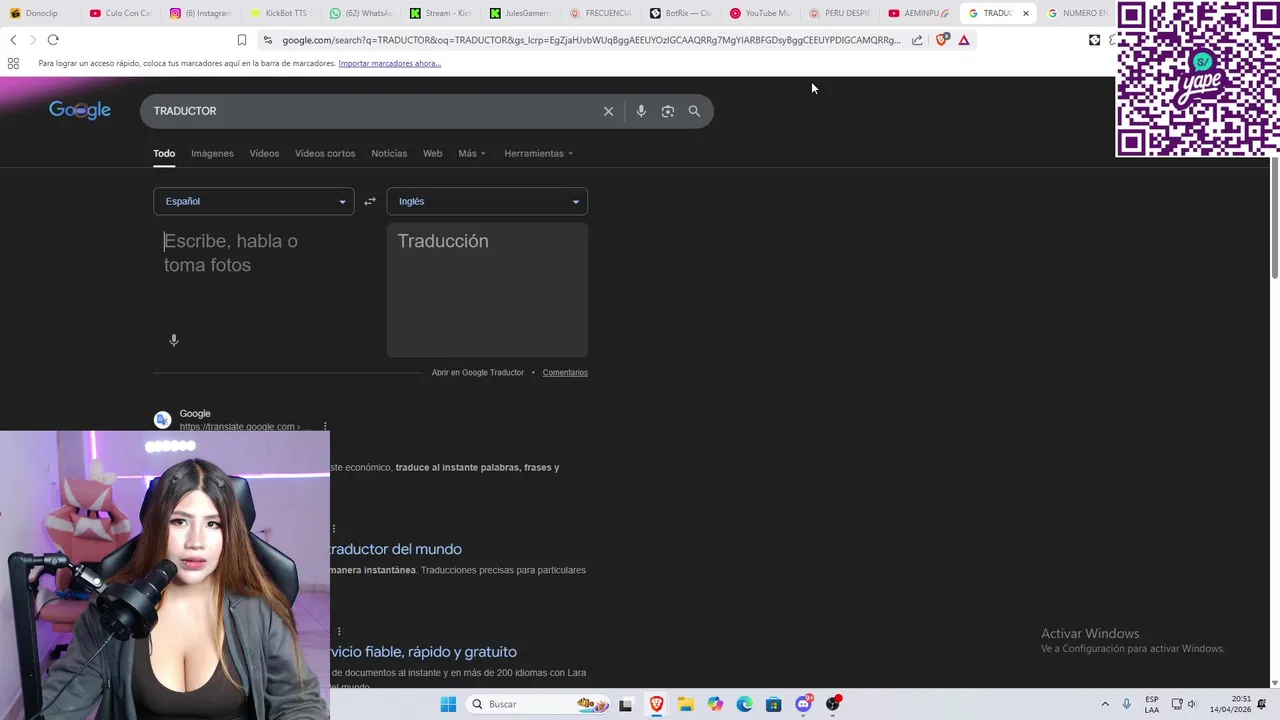This screenshot has width=1280, height=720.
Task: Open target language Inglés dropdown
Action: 487,201
